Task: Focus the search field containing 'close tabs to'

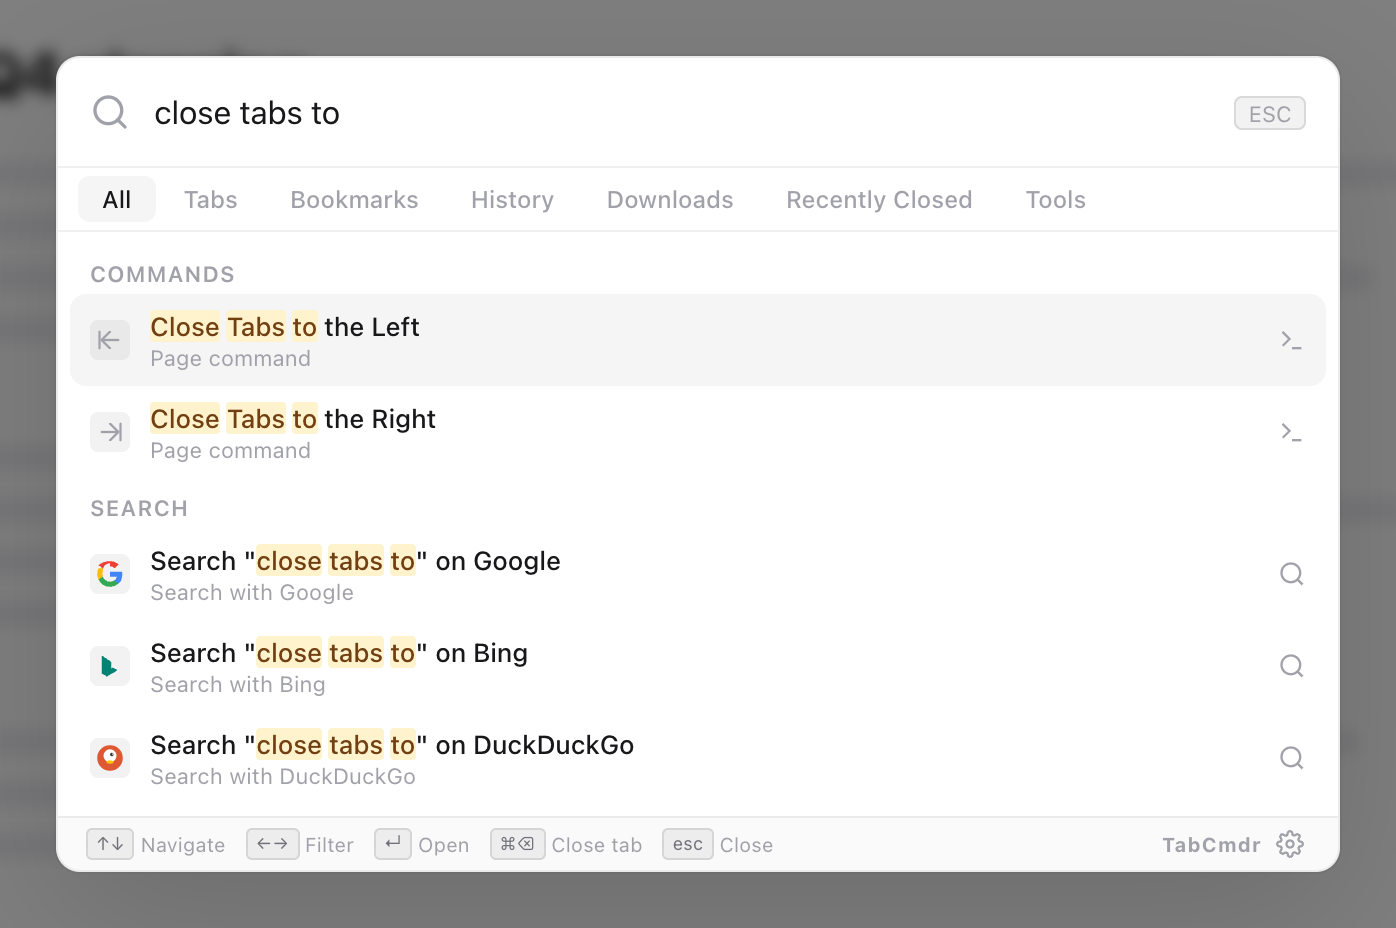Action: point(680,113)
